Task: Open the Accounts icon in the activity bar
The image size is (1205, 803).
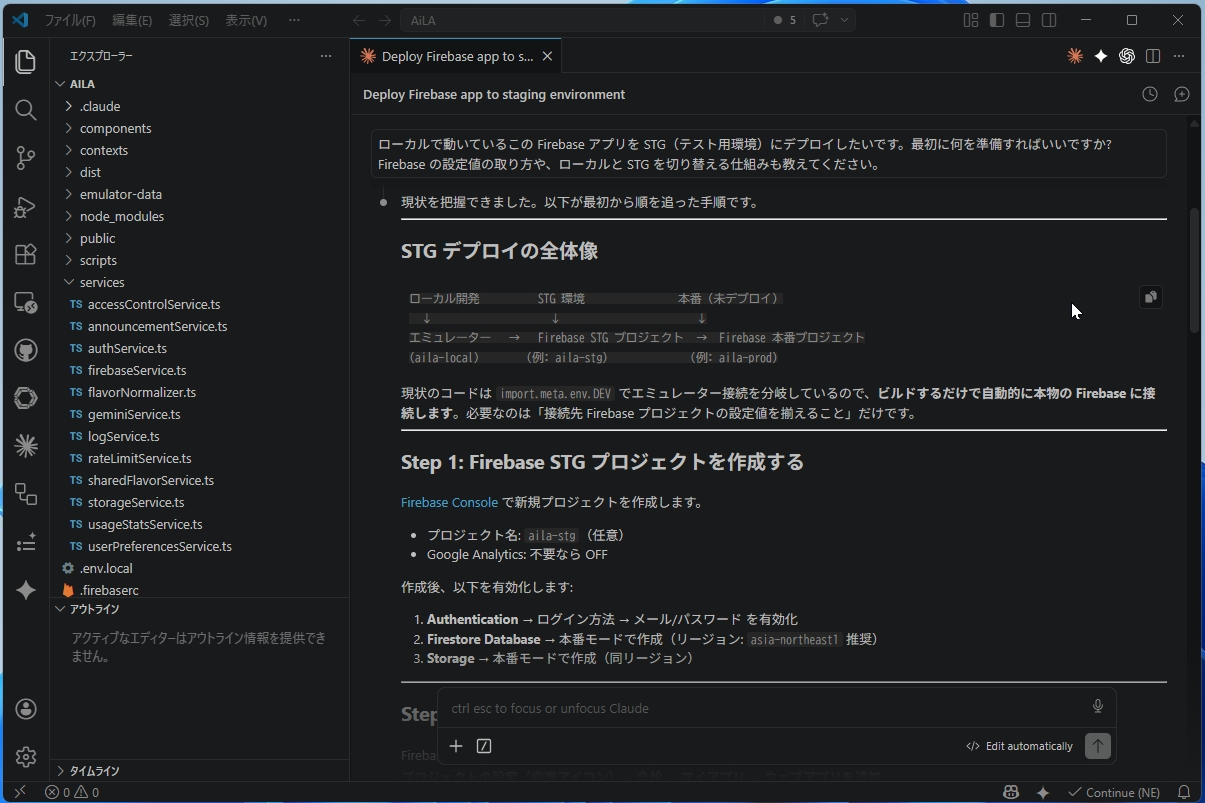Action: coord(26,709)
